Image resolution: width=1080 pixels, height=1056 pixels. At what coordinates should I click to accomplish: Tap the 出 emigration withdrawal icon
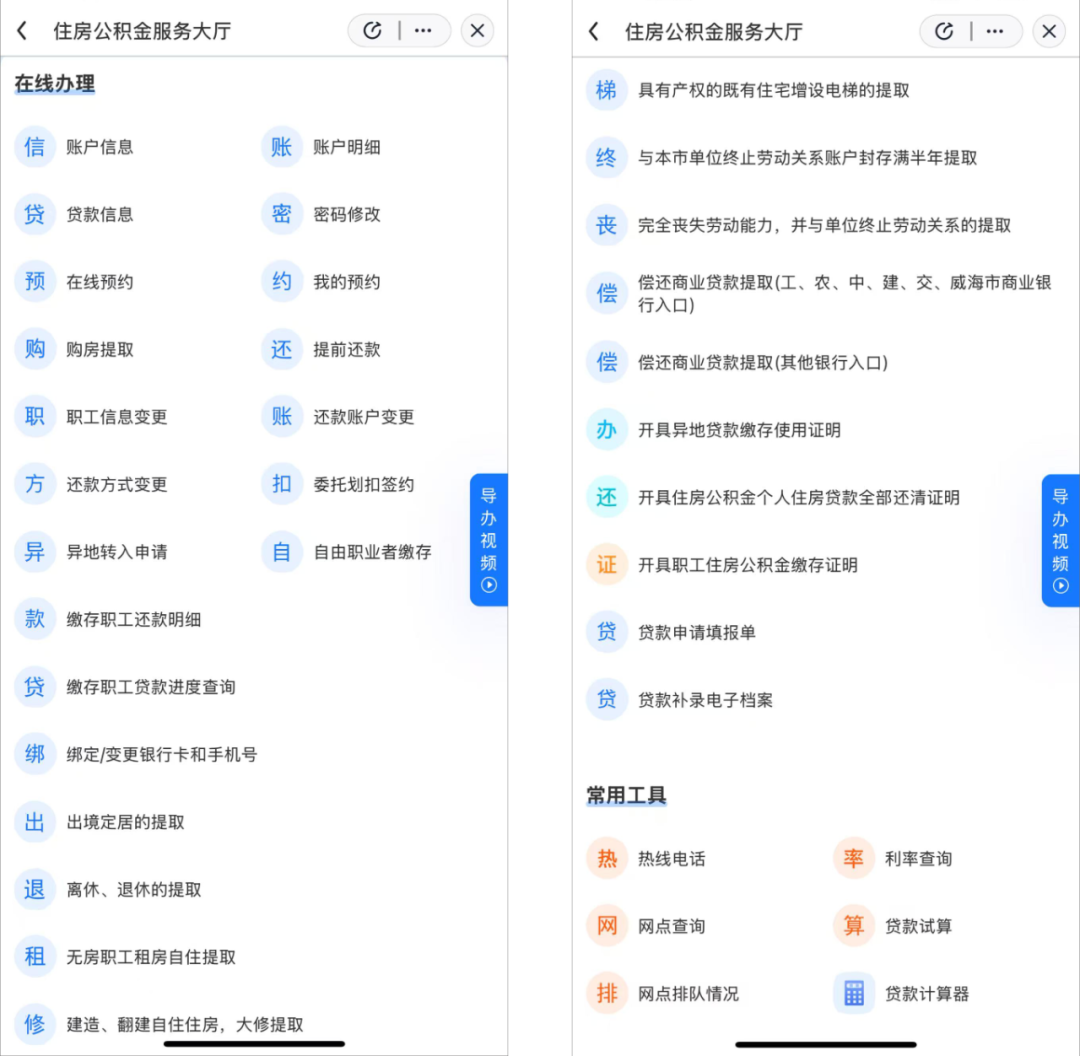point(34,822)
